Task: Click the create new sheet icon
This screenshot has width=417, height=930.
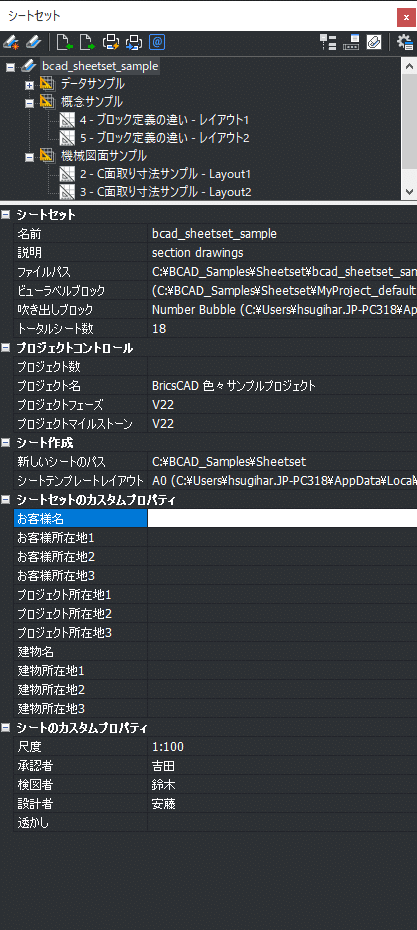Action: coord(64,42)
